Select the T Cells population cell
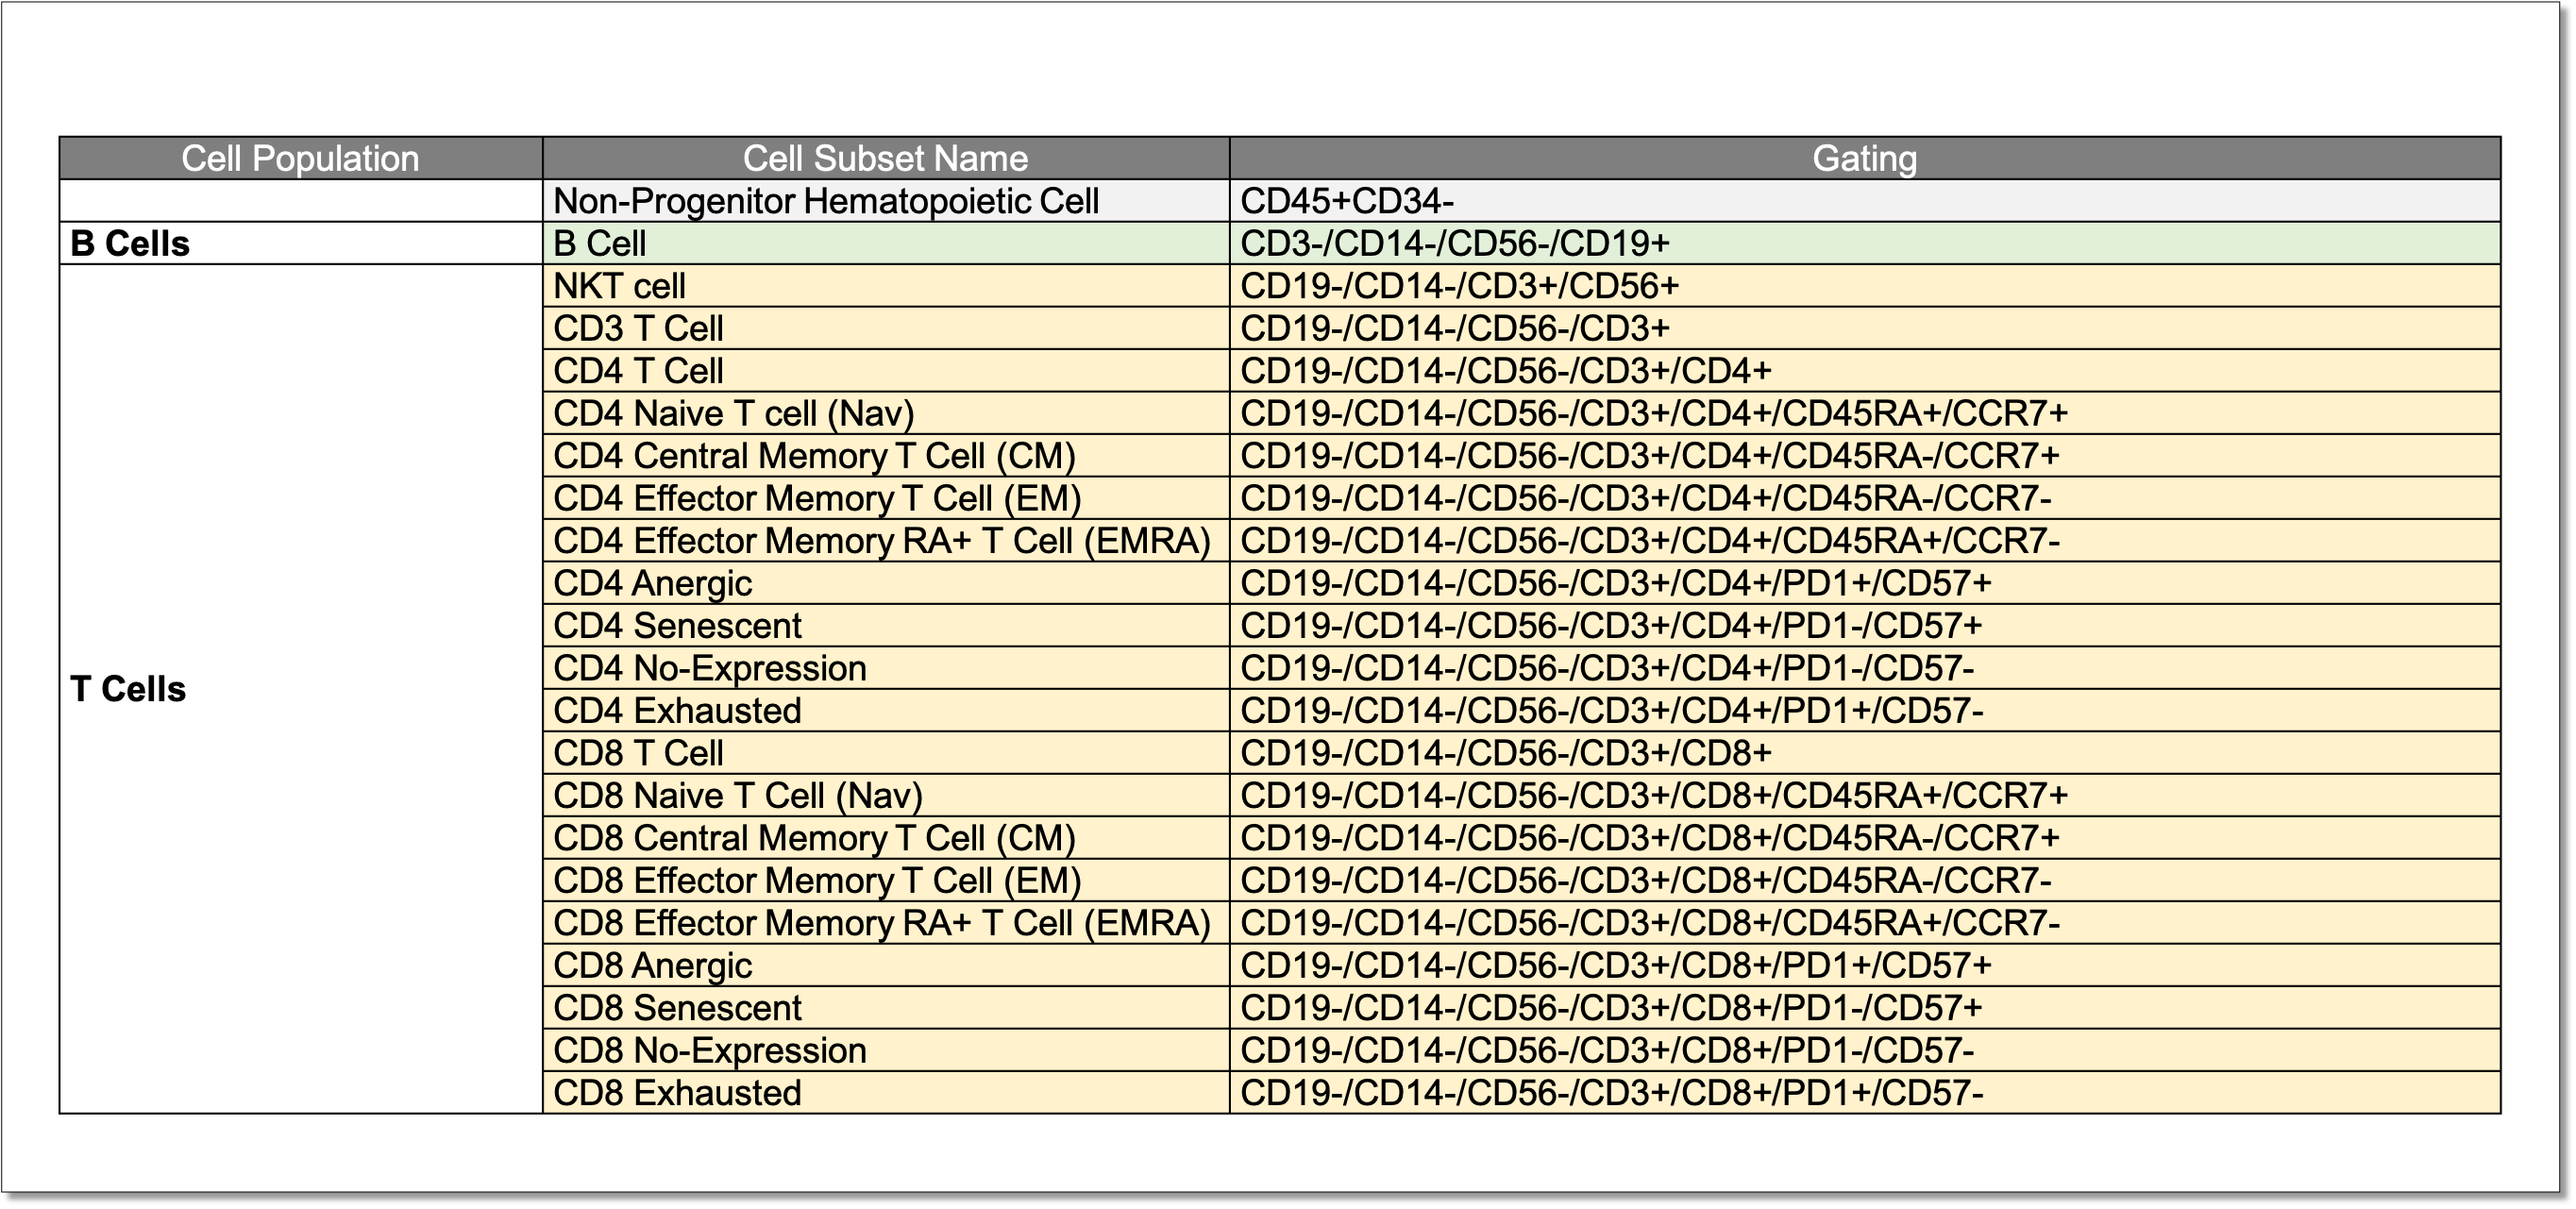2576x1209 pixels. pyautogui.click(x=128, y=689)
